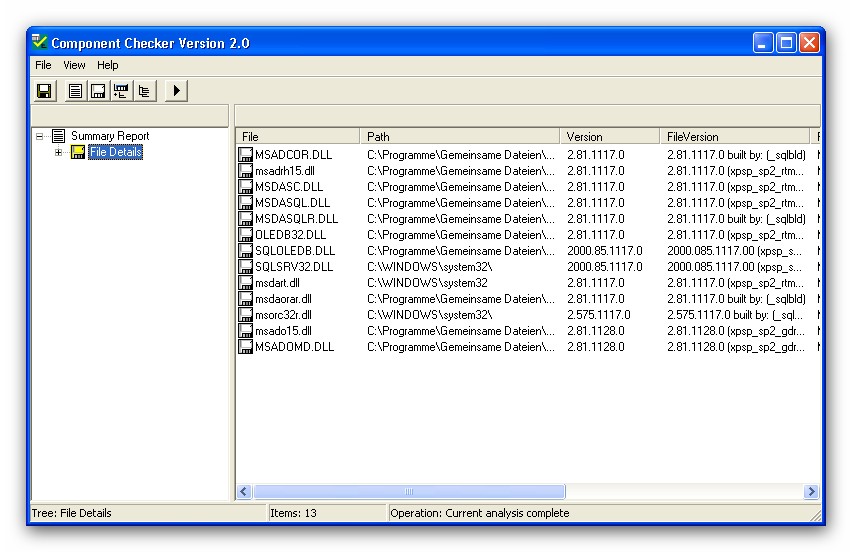Click 'Operation: Current analysis complete' status text

480,513
